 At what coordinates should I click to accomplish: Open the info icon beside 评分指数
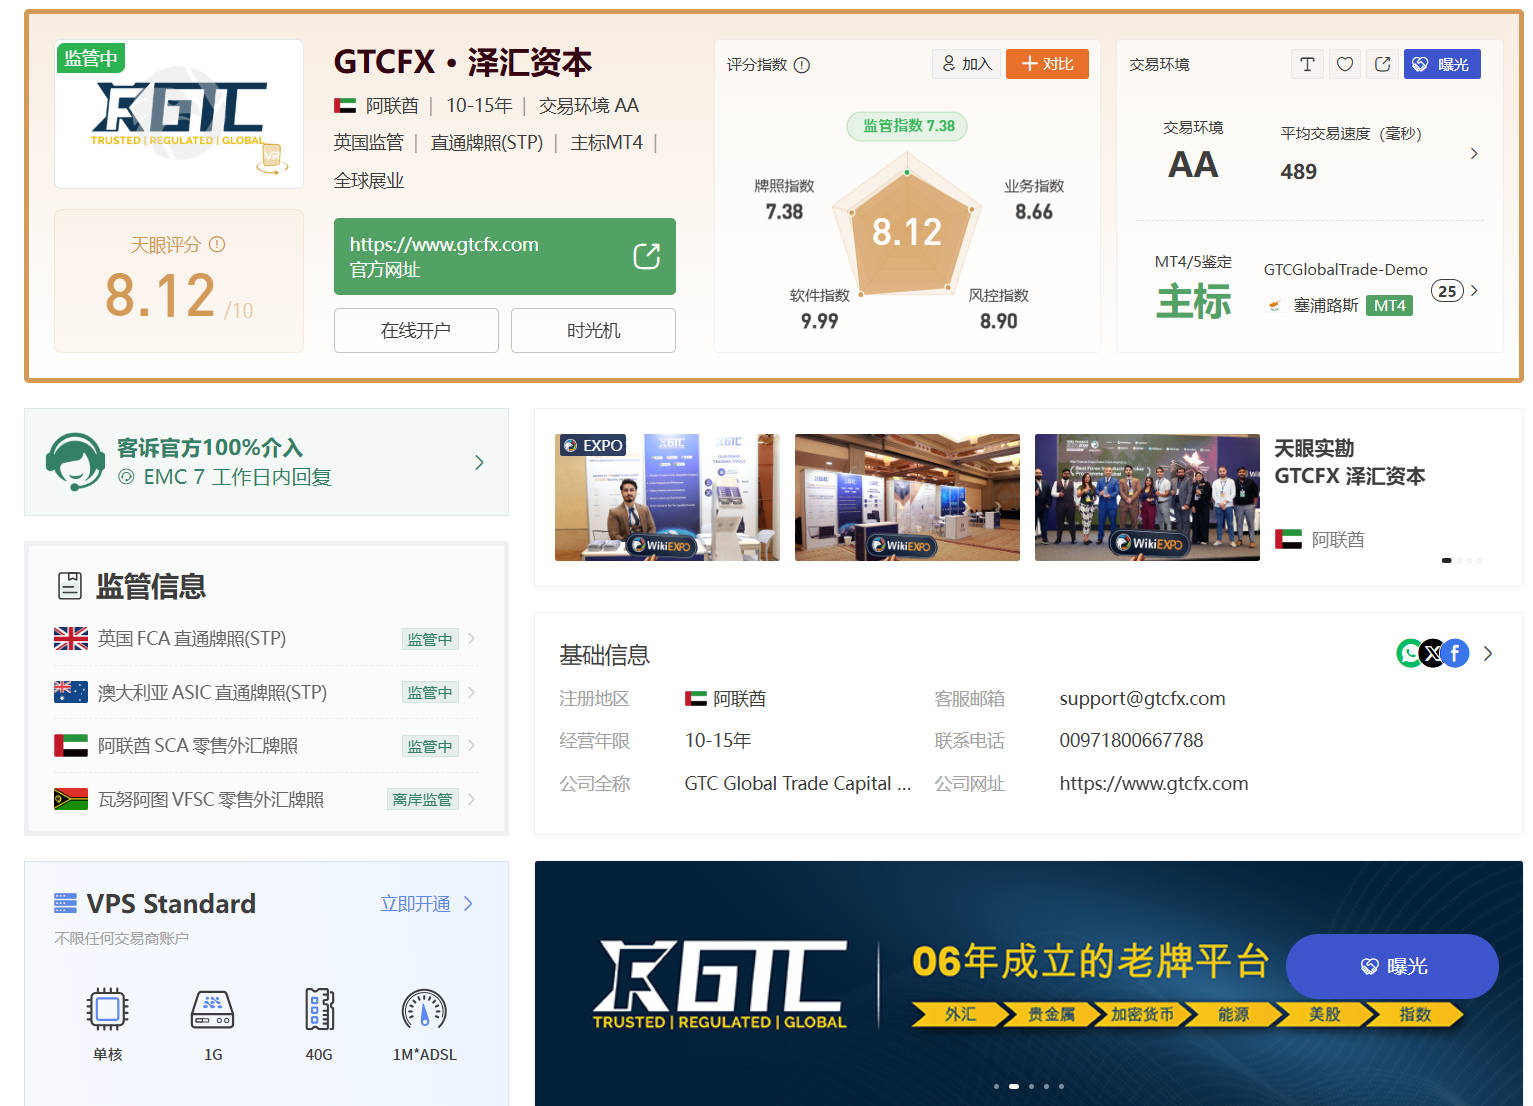pos(802,65)
